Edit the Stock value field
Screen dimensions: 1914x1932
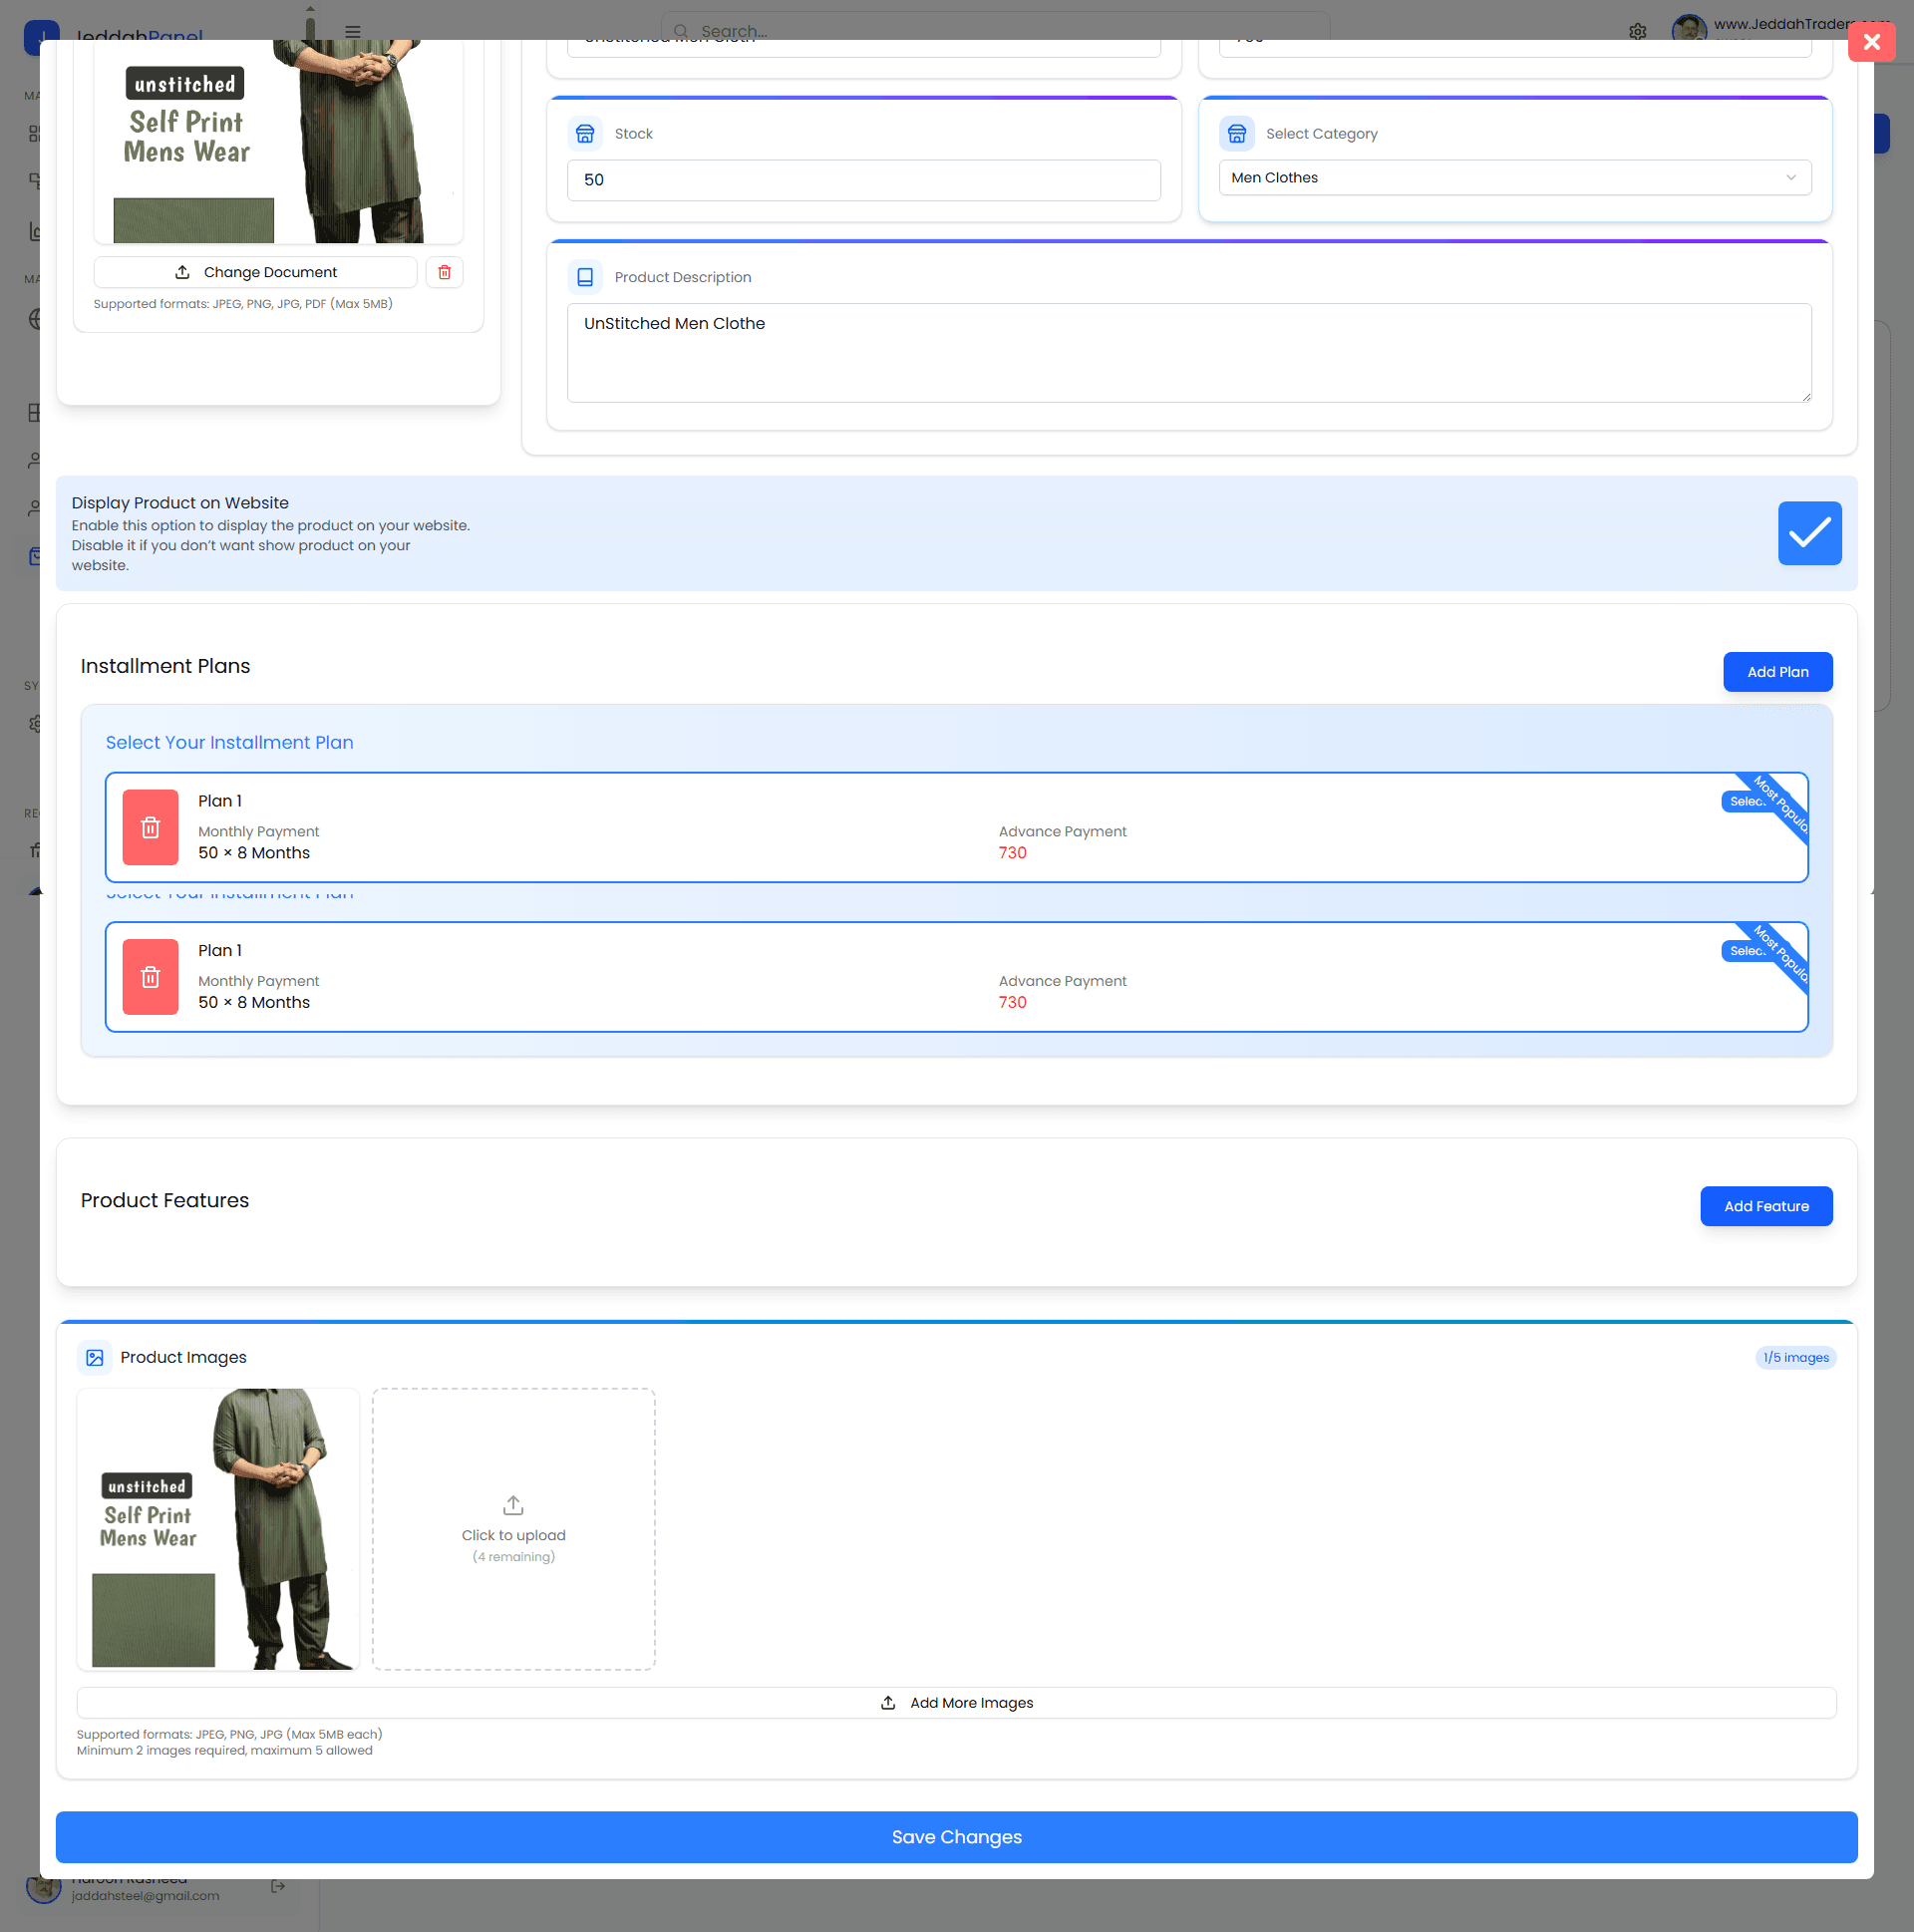pos(863,180)
